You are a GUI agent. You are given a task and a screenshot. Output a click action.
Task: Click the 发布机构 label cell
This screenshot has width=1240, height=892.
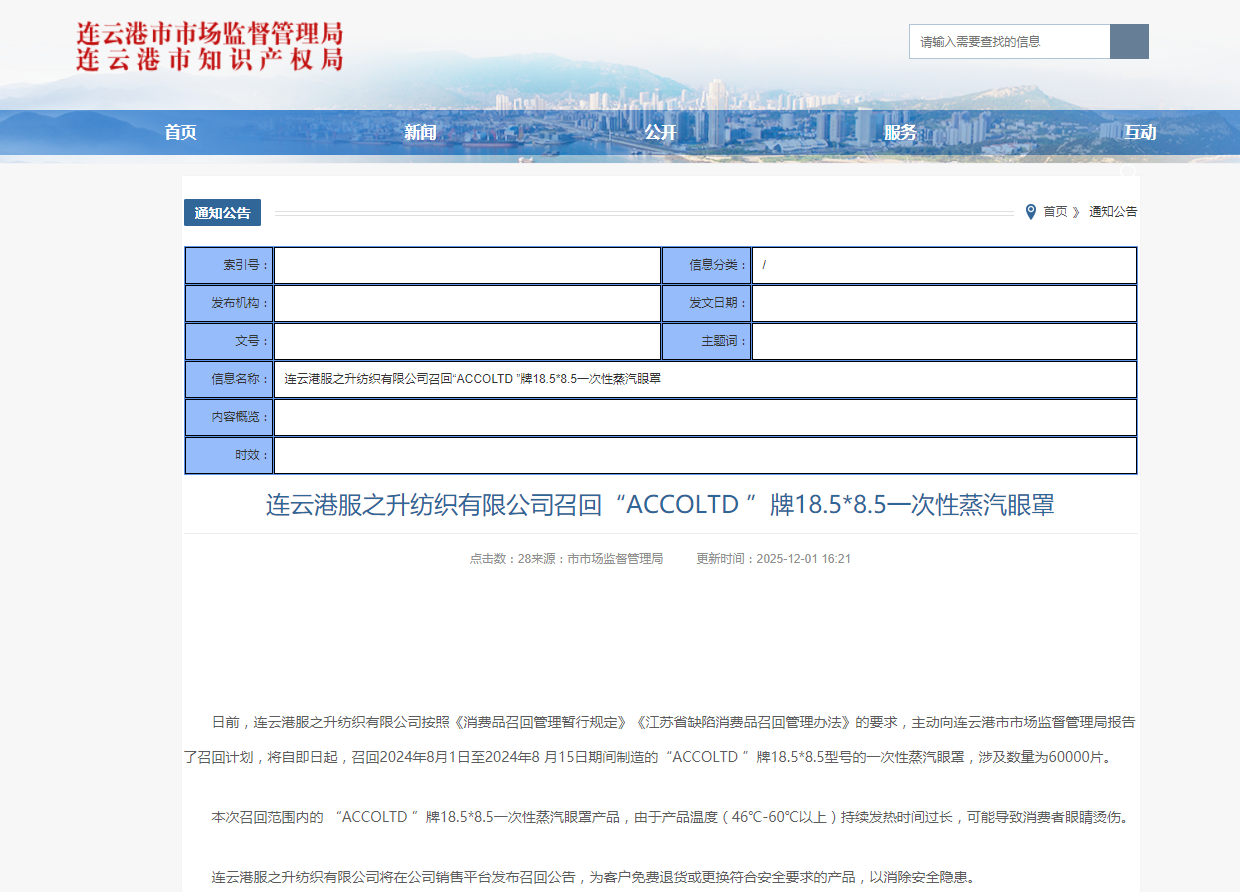point(229,303)
